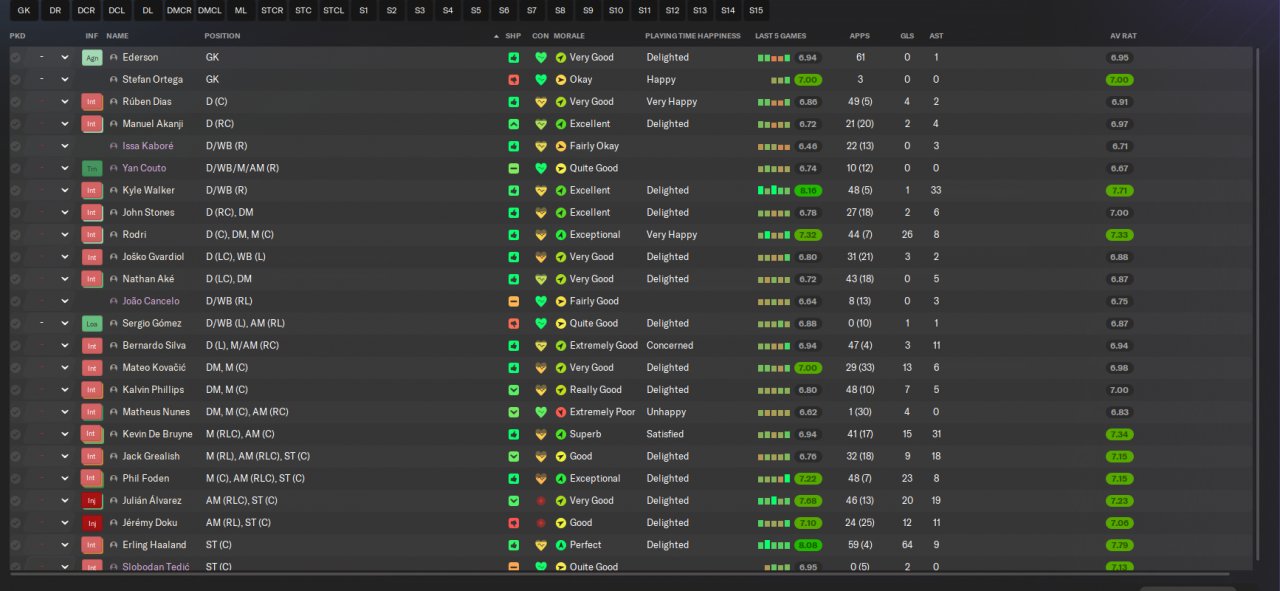Viewport: 1280px width, 591px height.
Task: Click Kevin De Bruyne's Superb morale icon
Action: (x=561, y=434)
